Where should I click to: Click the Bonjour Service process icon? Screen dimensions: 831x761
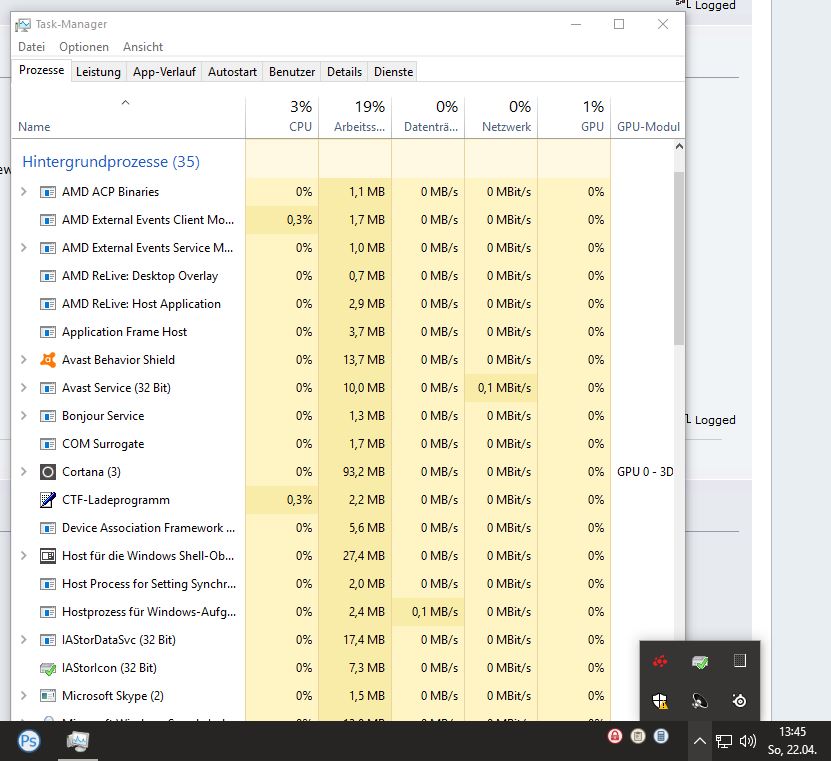[x=48, y=416]
